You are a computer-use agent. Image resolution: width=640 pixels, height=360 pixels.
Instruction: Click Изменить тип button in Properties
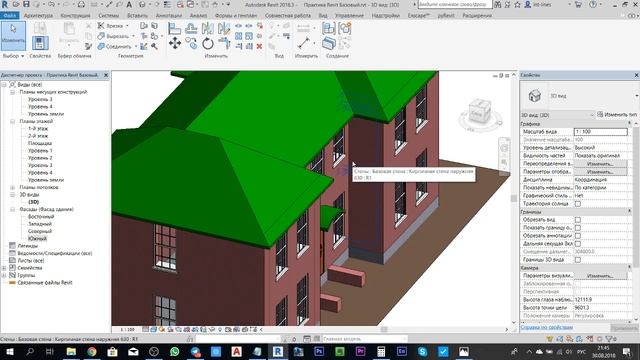[617, 115]
